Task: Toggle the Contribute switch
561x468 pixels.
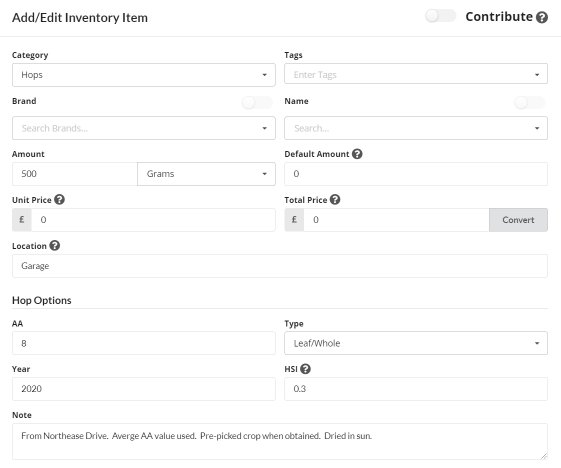Action: [x=441, y=16]
